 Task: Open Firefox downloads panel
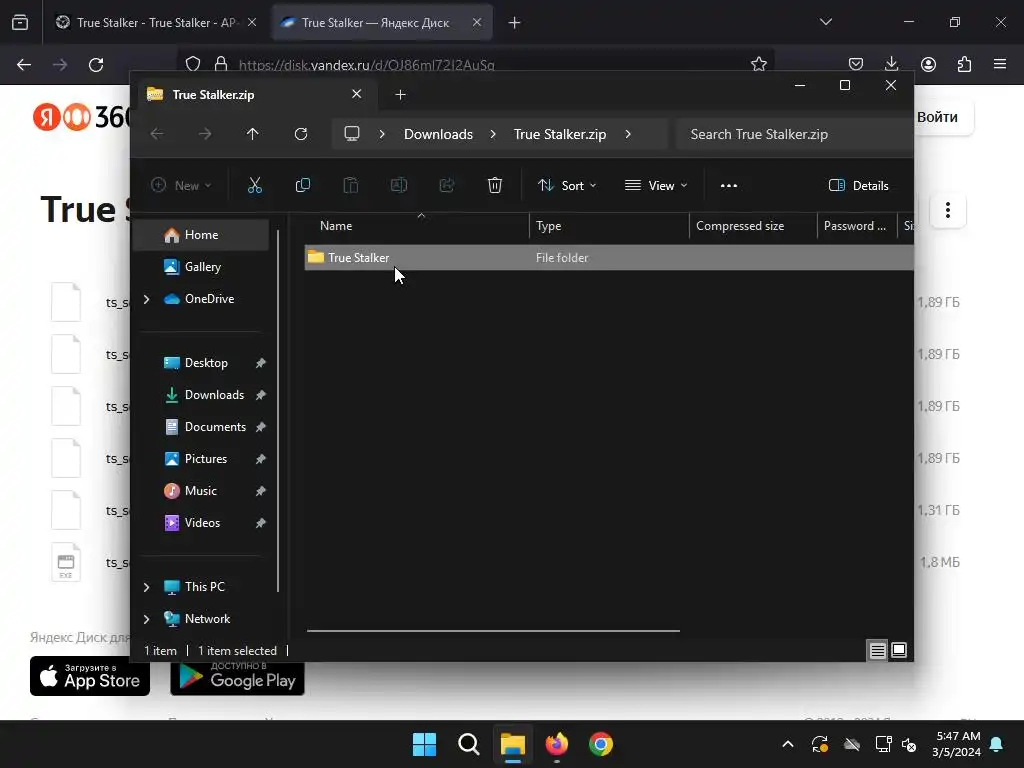point(891,64)
